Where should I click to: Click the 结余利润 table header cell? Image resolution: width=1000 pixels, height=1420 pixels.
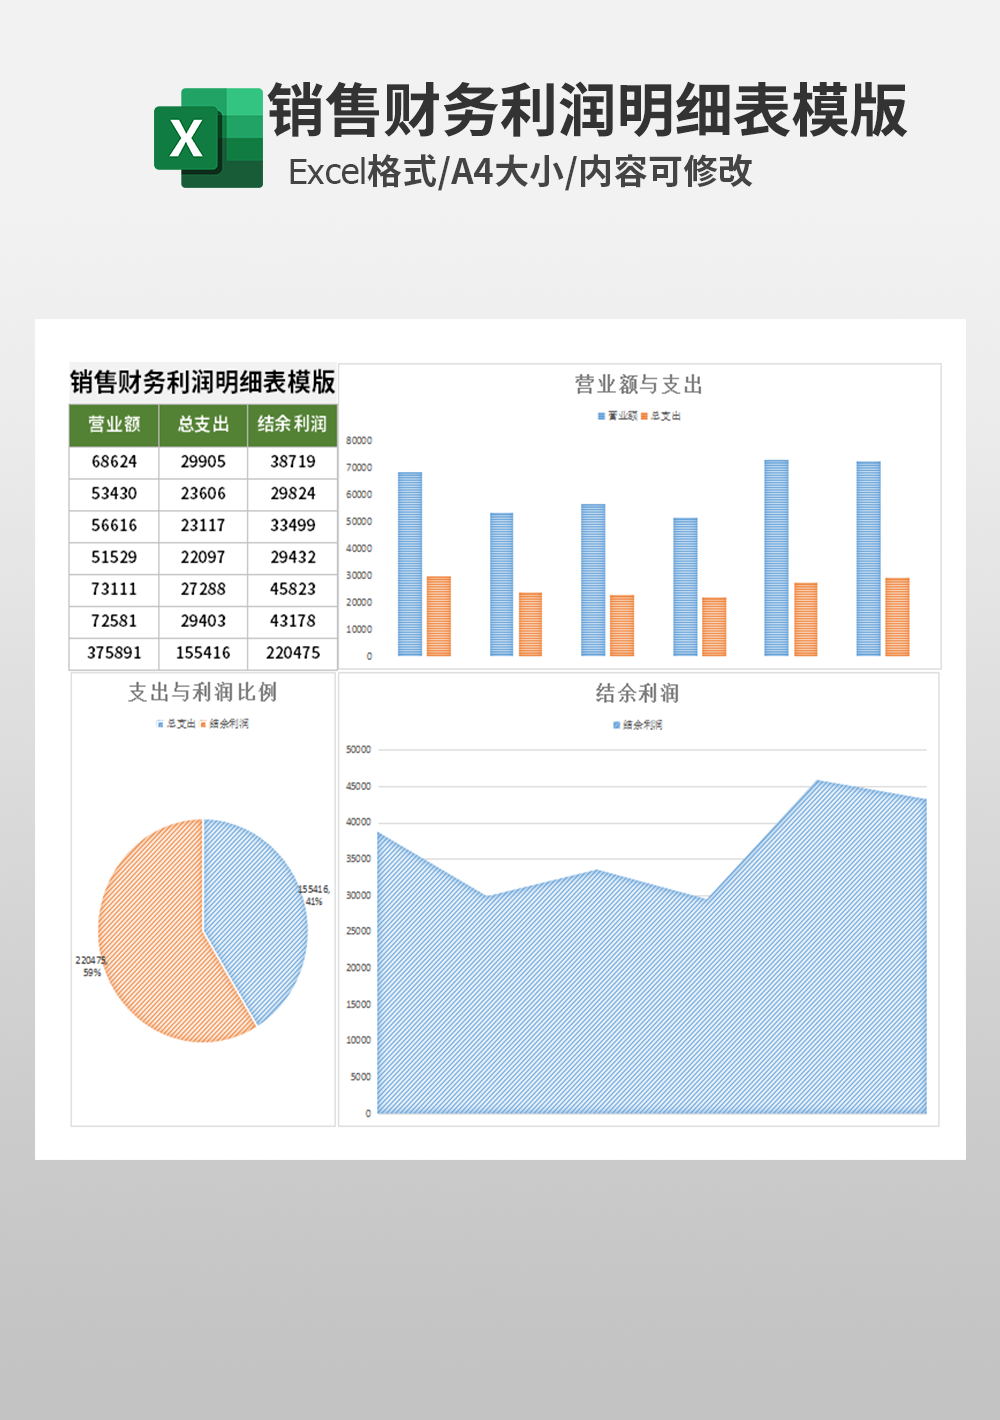[292, 425]
